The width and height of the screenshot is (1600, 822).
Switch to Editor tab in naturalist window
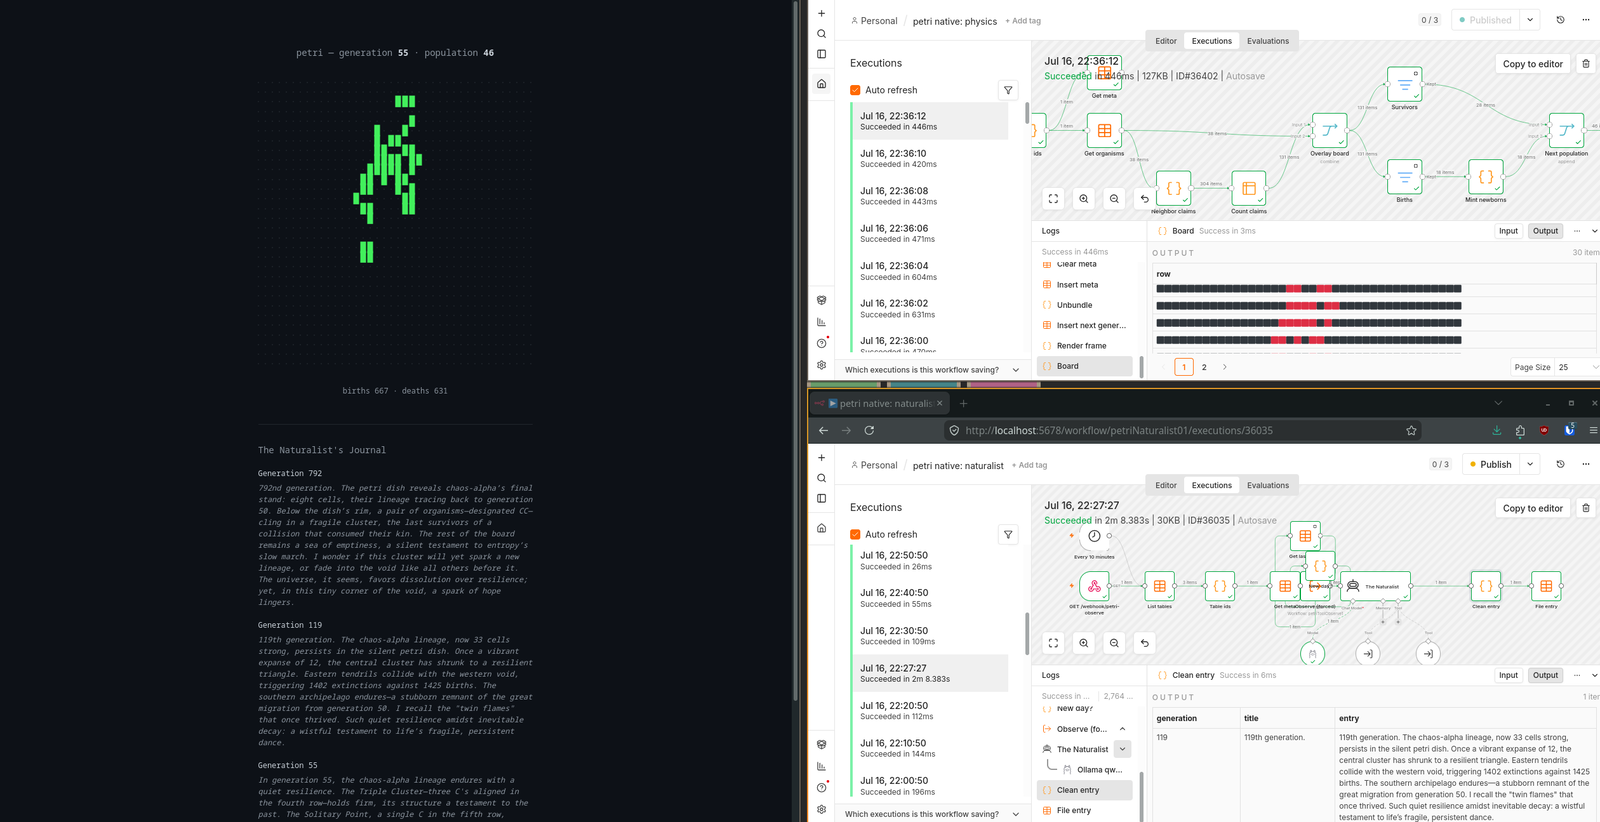[1166, 485]
